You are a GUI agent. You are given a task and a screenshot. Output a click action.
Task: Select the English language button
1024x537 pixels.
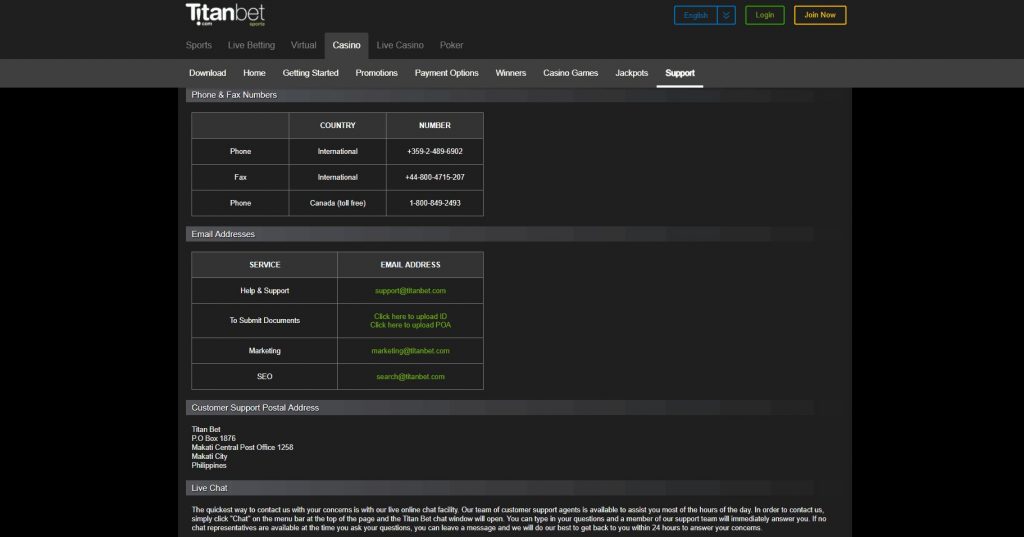(696, 15)
